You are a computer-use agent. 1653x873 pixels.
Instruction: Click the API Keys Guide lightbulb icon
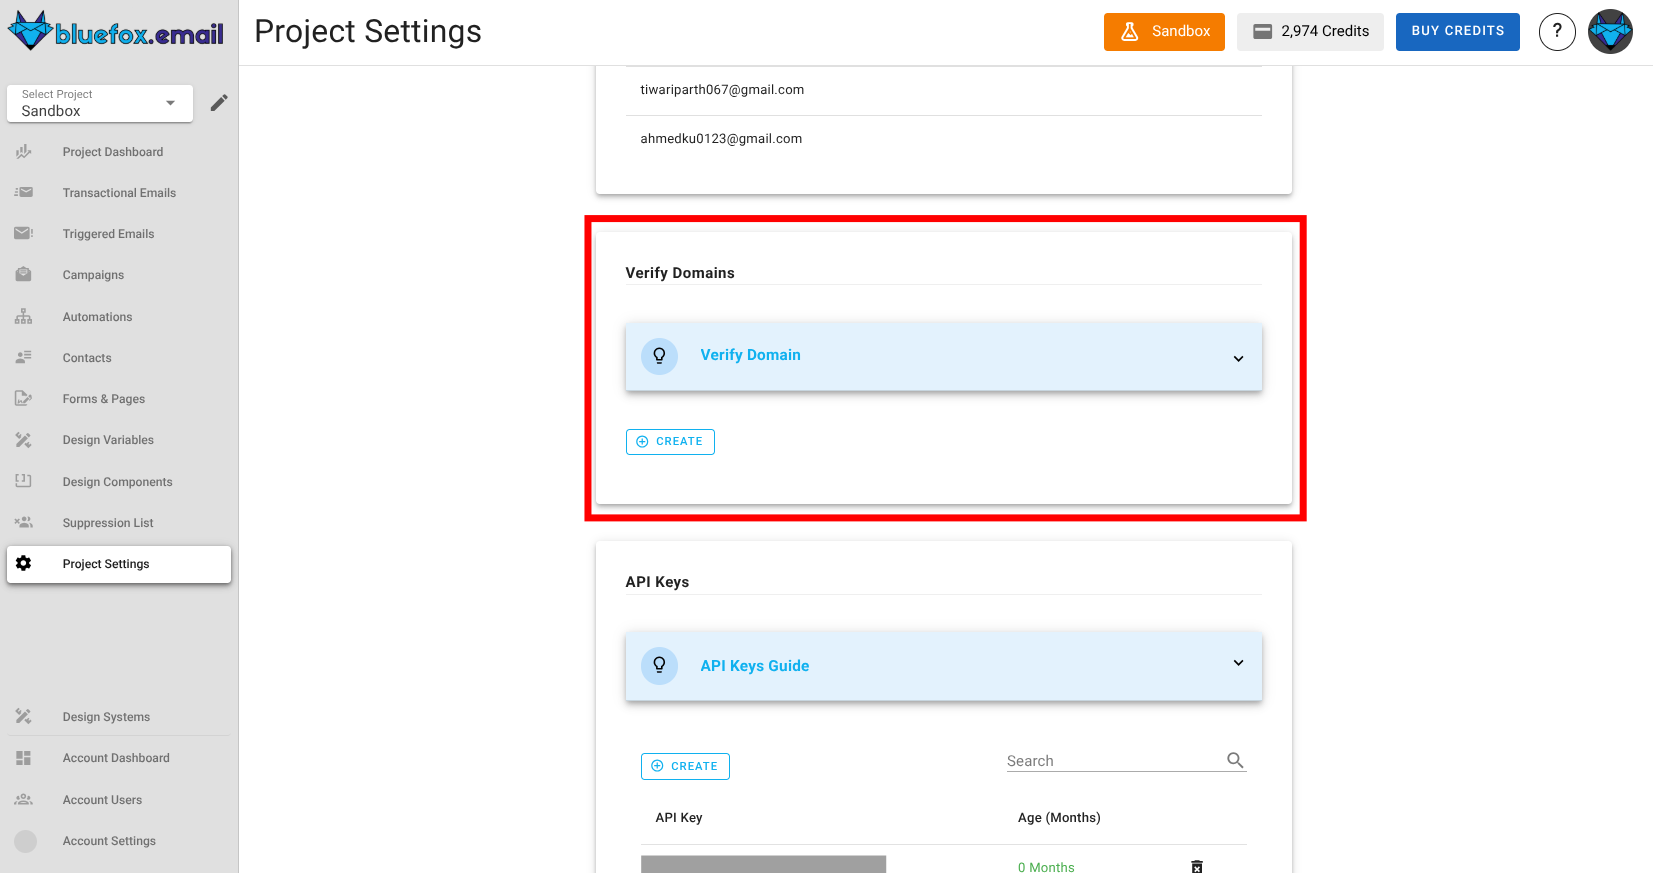coord(659,666)
